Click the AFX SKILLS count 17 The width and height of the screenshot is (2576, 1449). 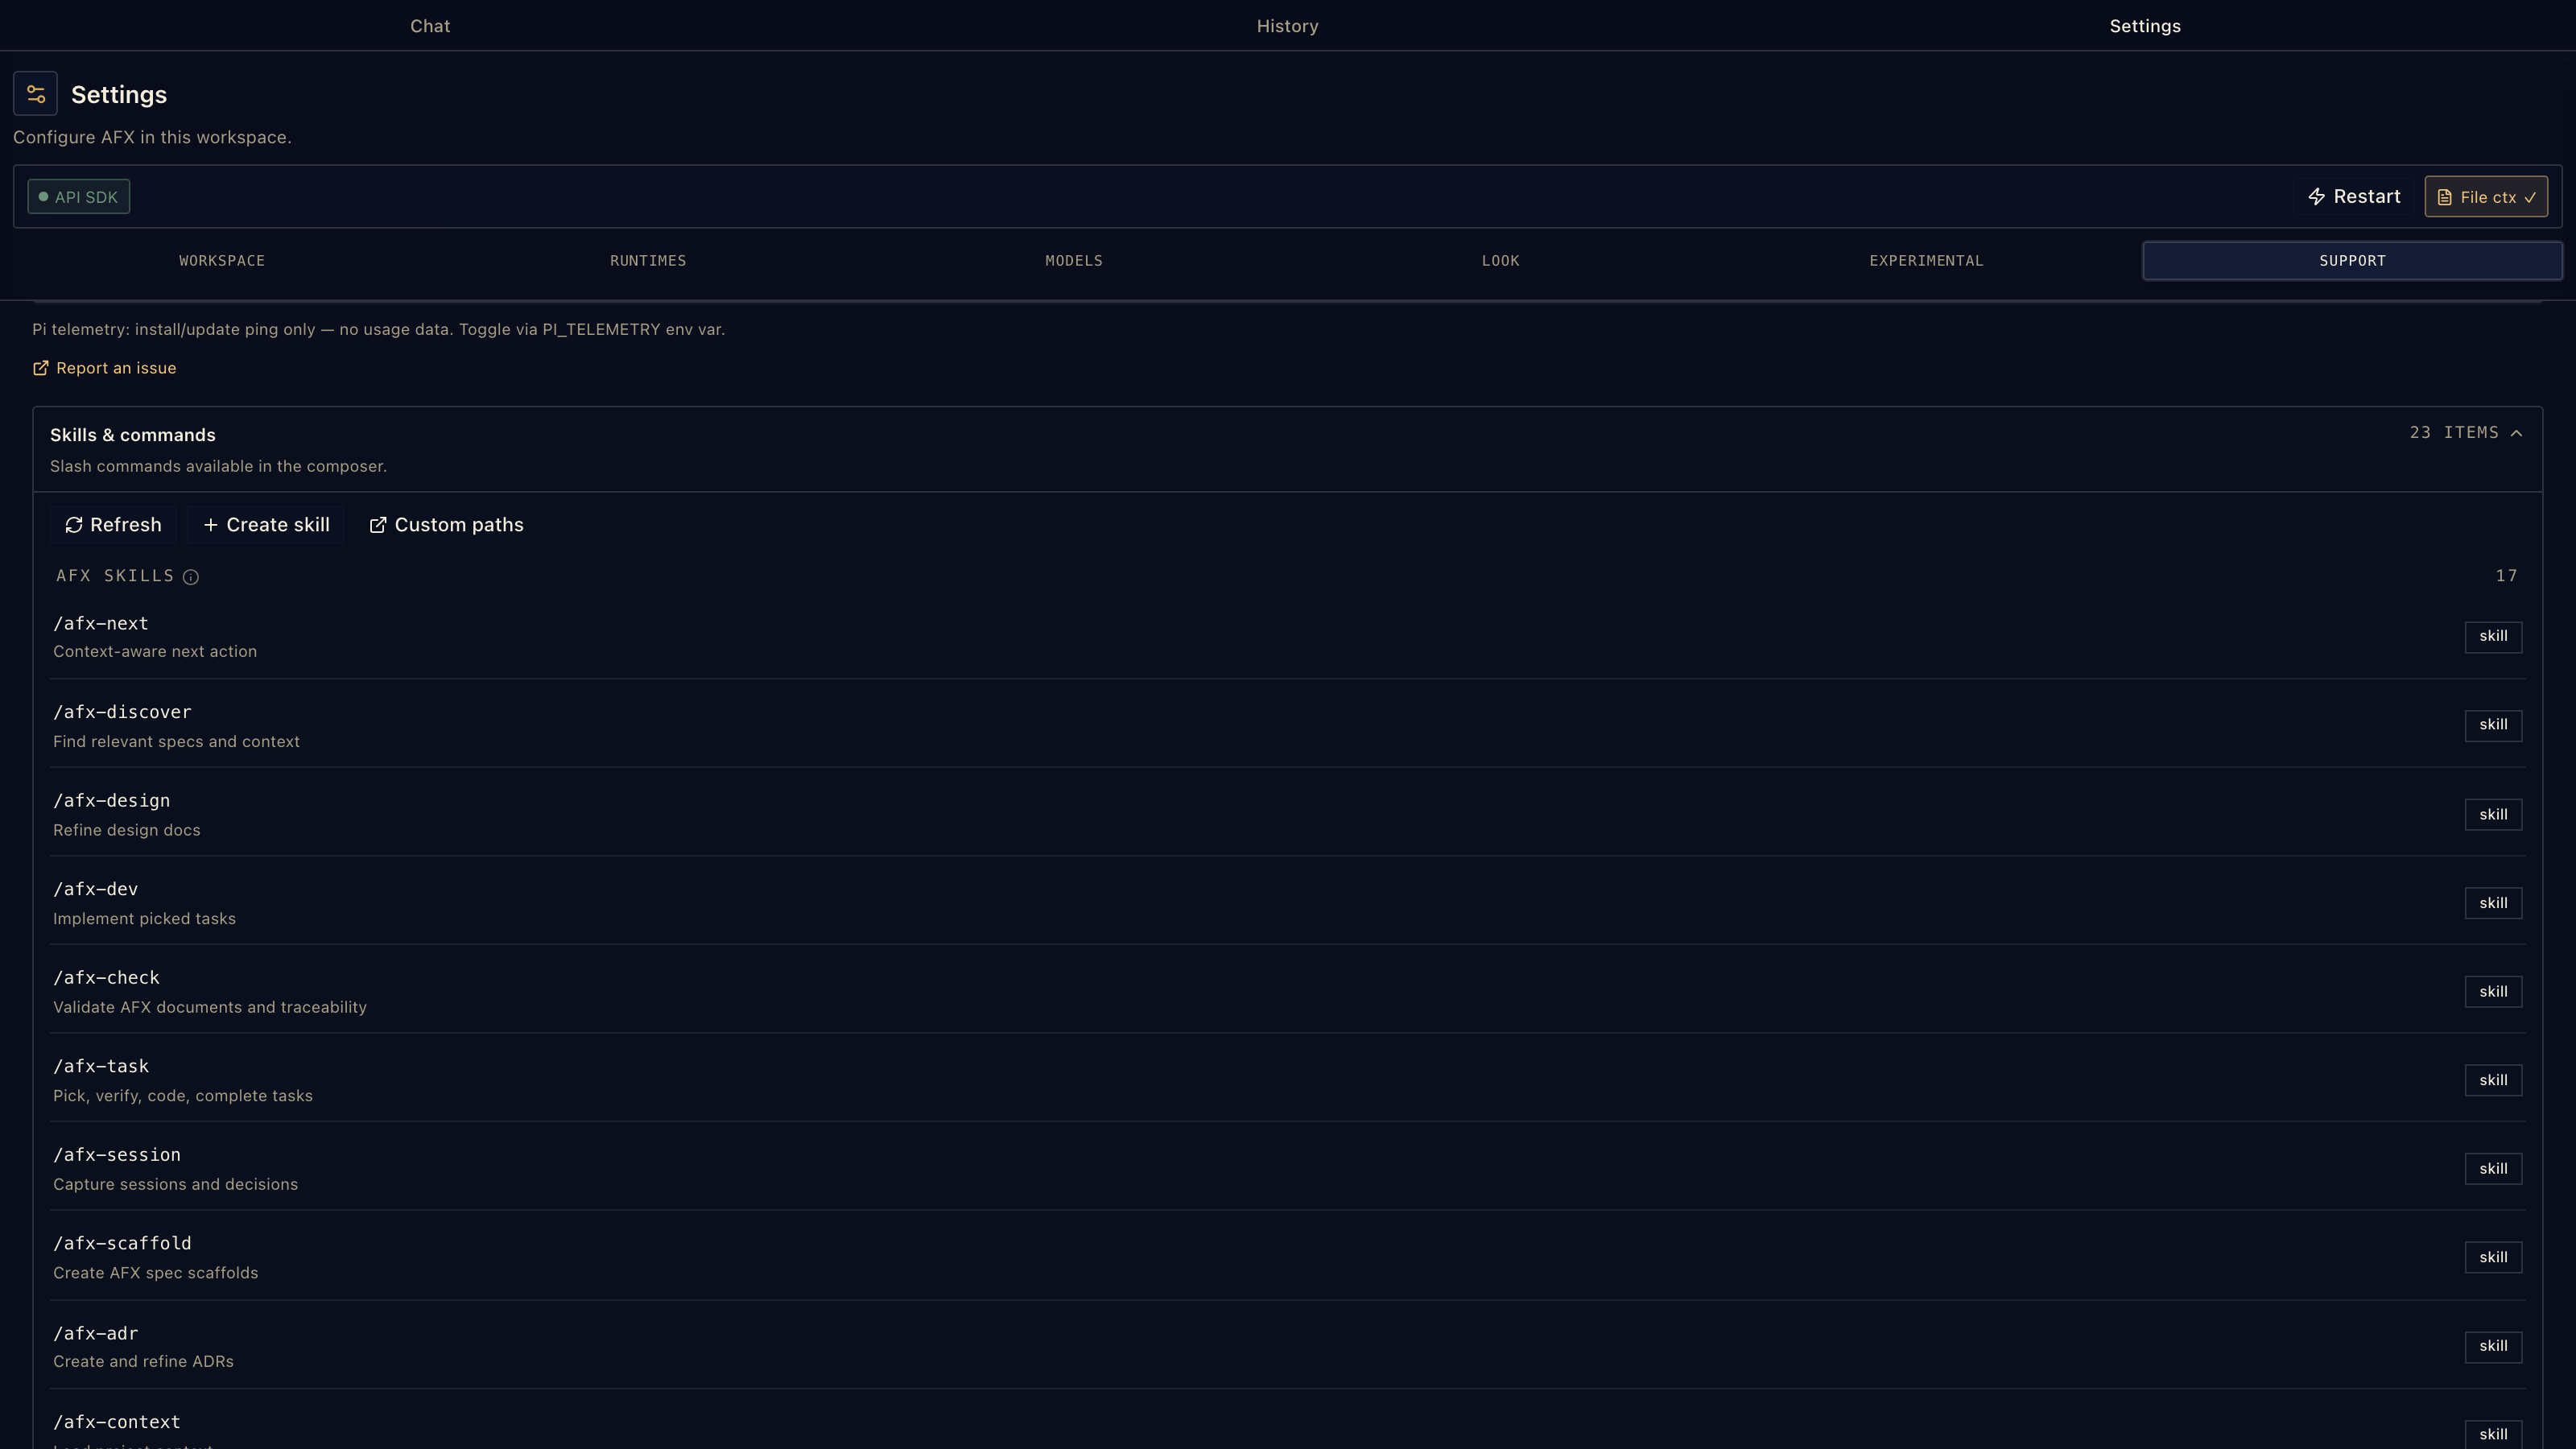pyautogui.click(x=2506, y=576)
